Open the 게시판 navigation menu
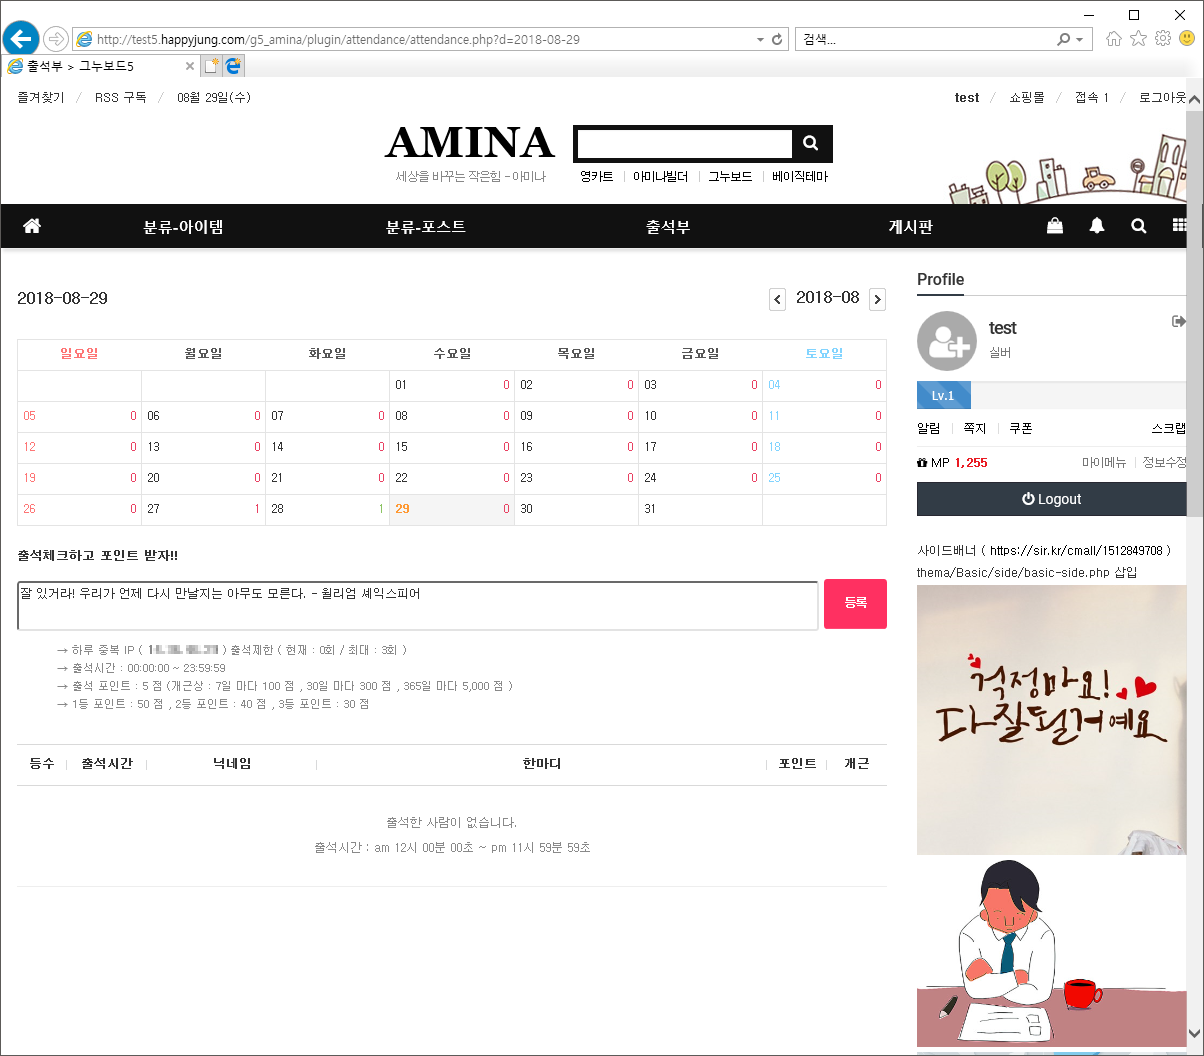Viewport: 1204px width, 1056px height. 910,227
